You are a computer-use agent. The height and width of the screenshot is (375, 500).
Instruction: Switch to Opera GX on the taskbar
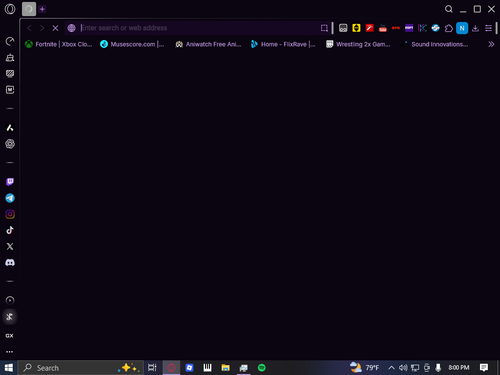click(171, 368)
